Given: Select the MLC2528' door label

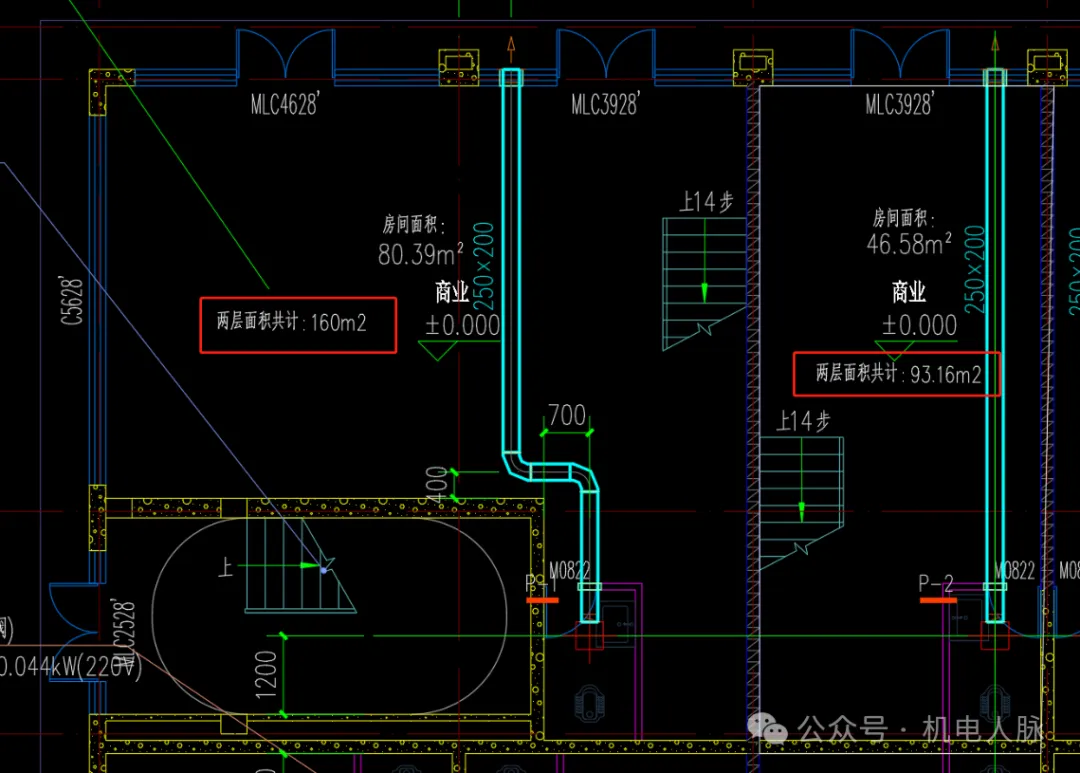Looking at the screenshot, I should coord(123,640).
